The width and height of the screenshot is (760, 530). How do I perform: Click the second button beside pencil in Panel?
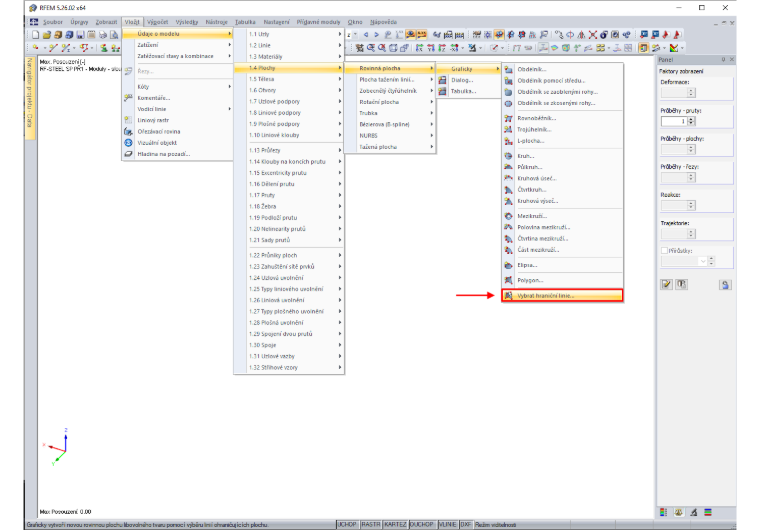(x=681, y=284)
